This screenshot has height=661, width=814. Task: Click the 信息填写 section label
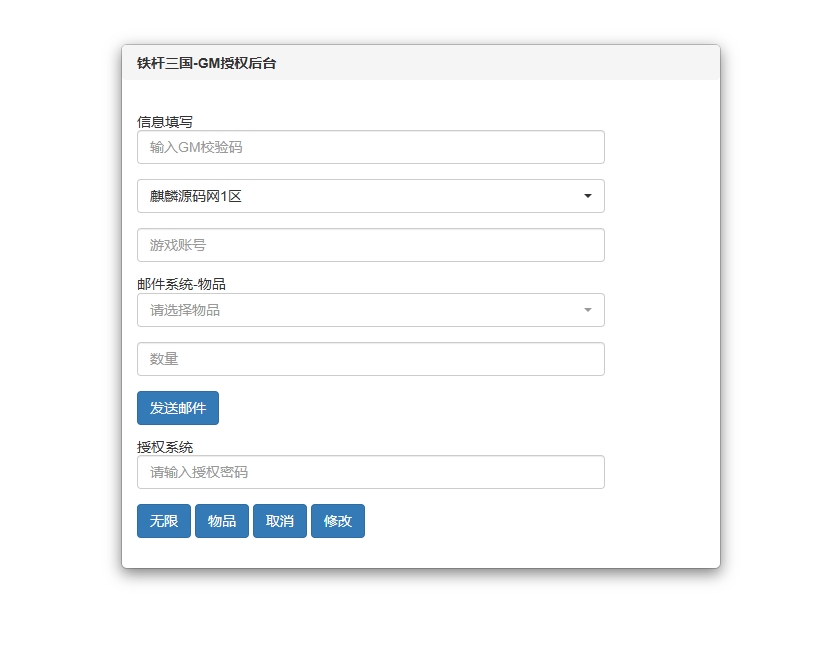(x=165, y=122)
